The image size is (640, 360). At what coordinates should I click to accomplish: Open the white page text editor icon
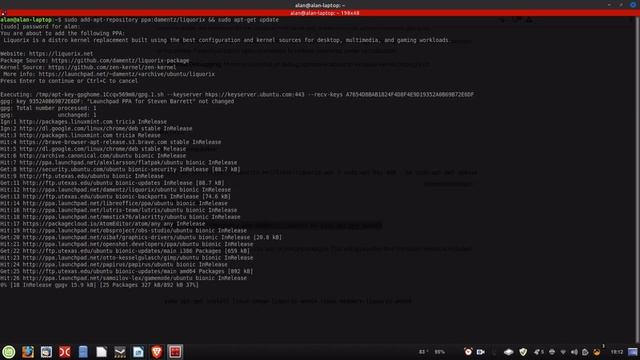tap(101, 352)
